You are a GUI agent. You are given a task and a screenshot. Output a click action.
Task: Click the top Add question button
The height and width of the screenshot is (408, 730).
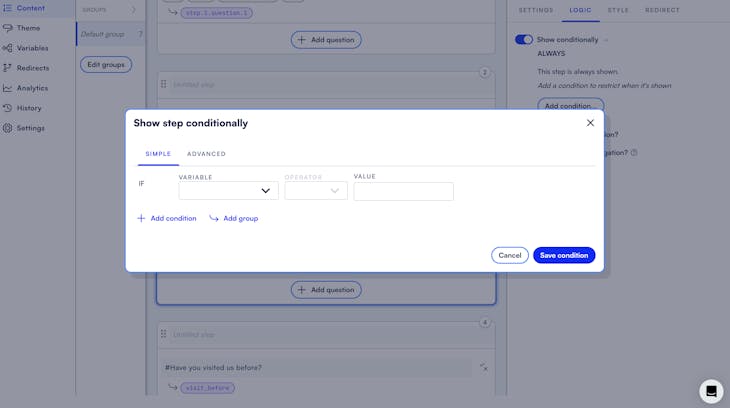pos(326,40)
